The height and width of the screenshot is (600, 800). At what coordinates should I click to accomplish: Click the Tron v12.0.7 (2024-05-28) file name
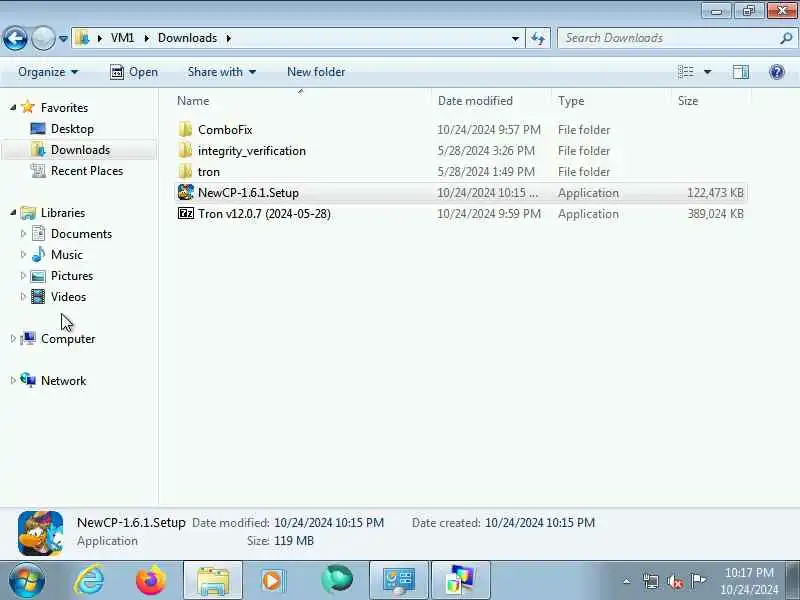tap(264, 214)
